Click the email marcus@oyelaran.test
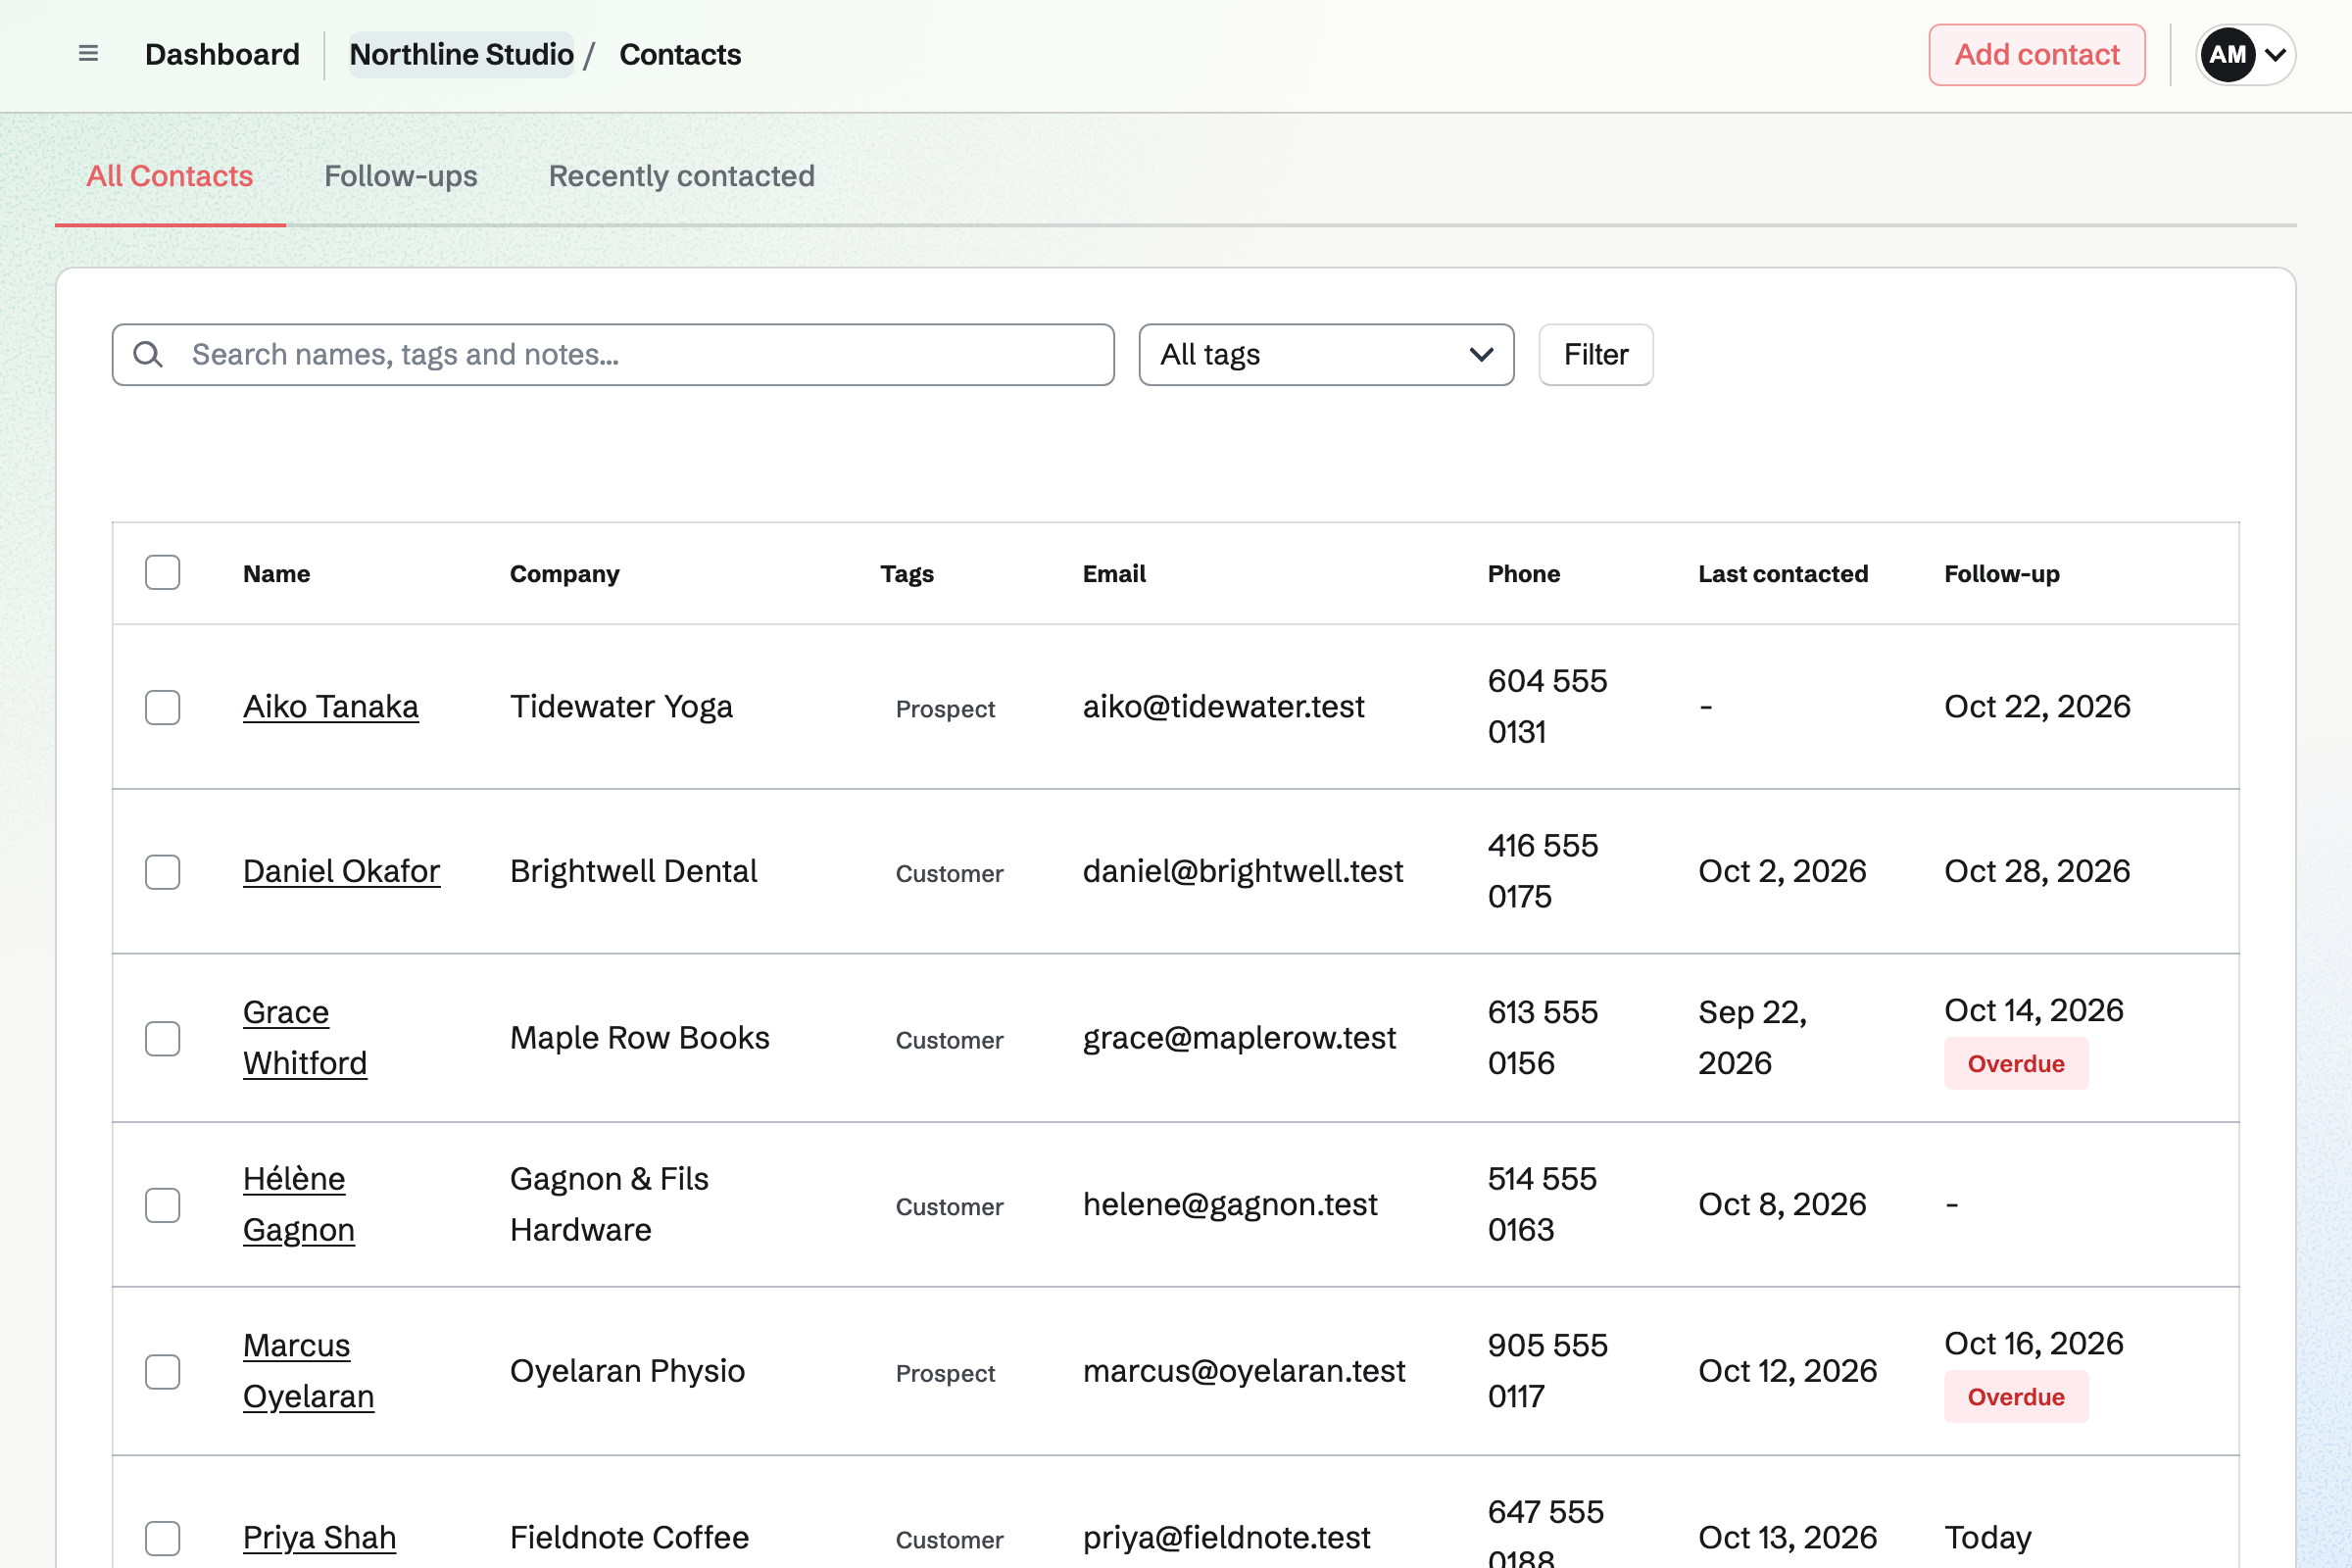 click(x=1244, y=1371)
